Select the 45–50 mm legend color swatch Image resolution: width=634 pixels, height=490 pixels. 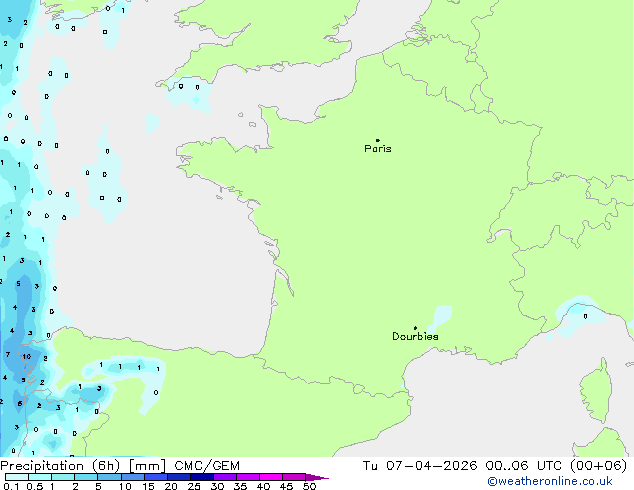point(294,477)
